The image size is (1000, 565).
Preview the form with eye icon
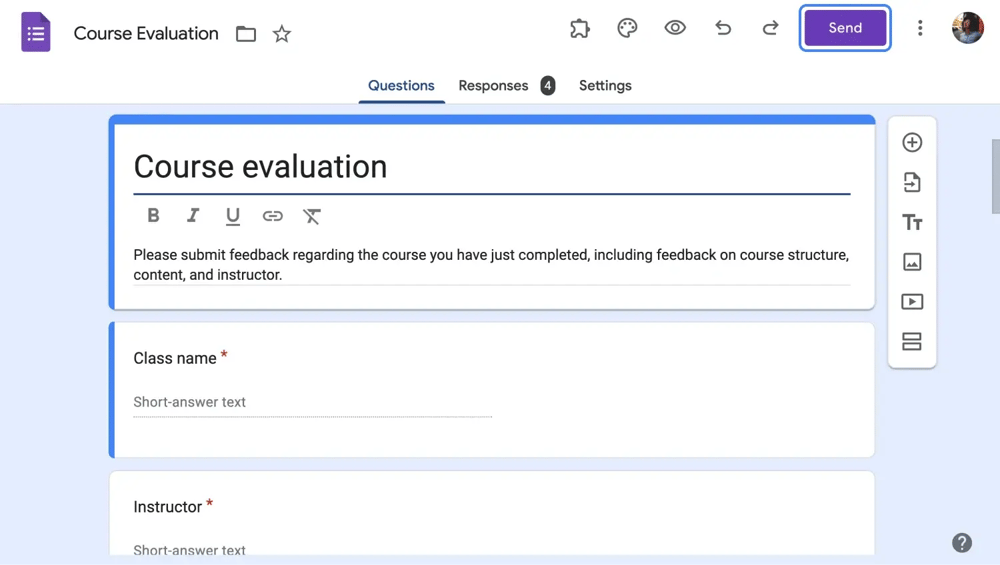pyautogui.click(x=675, y=28)
